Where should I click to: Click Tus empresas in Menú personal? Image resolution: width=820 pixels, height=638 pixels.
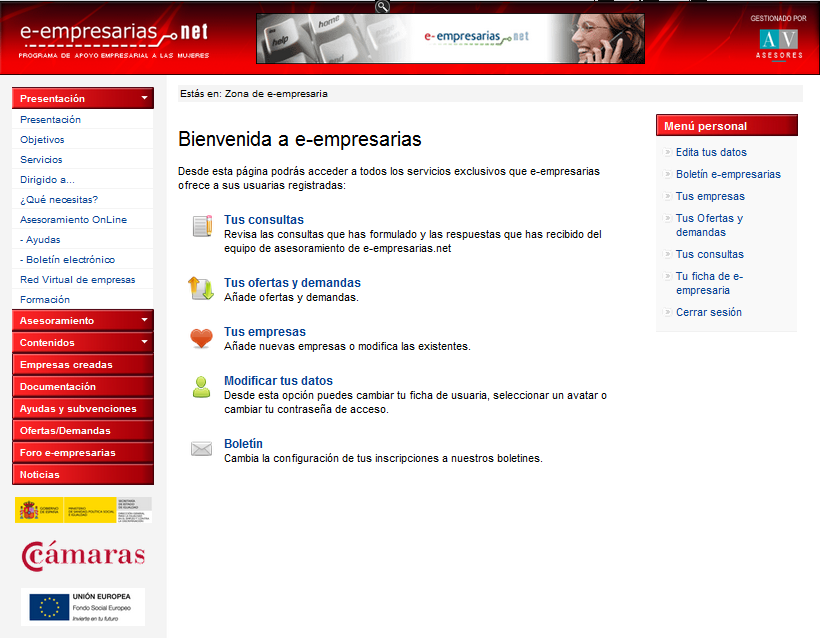click(710, 196)
